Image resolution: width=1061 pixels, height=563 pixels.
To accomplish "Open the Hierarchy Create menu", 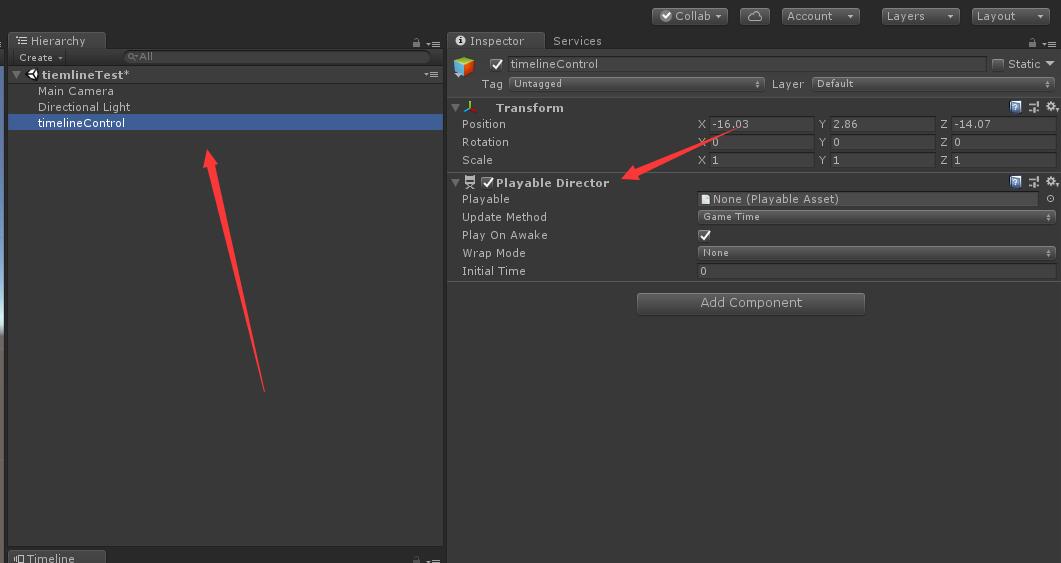I will click(41, 58).
